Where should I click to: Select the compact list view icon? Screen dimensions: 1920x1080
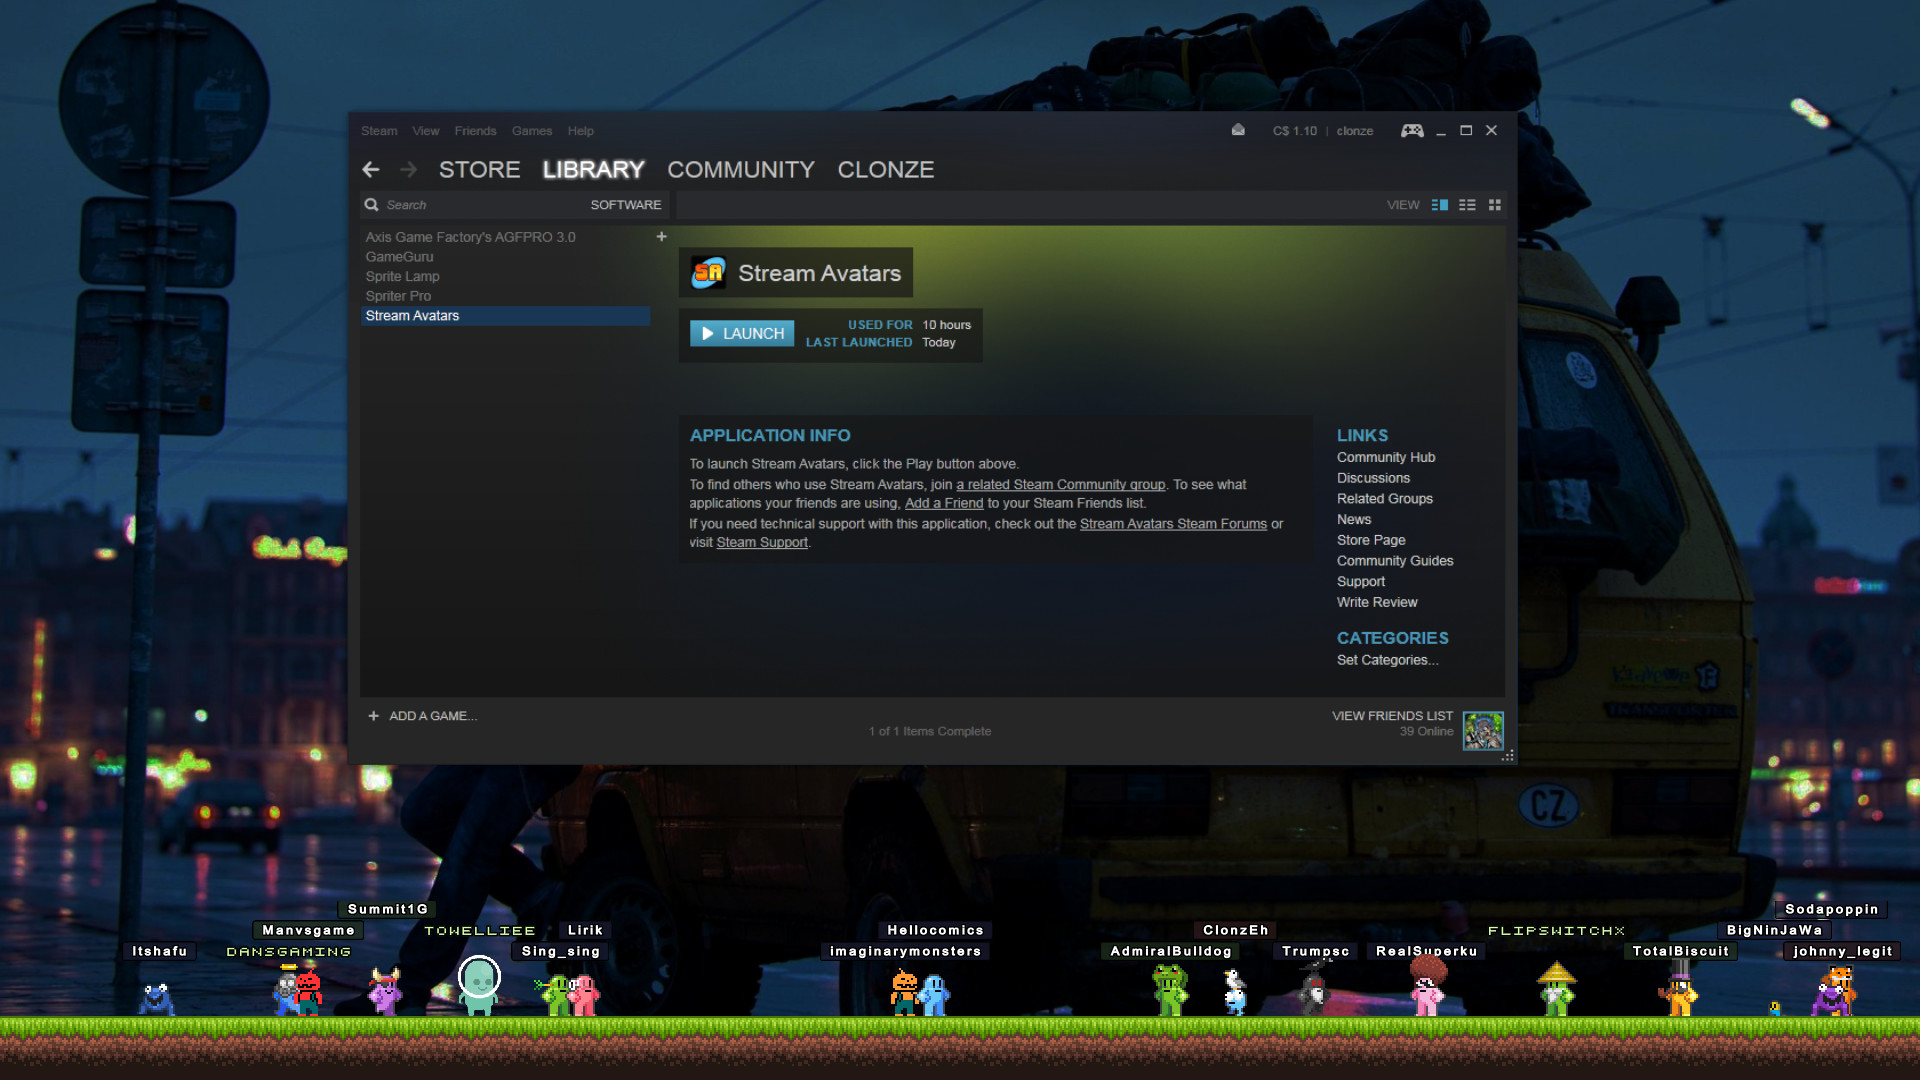click(x=1468, y=204)
